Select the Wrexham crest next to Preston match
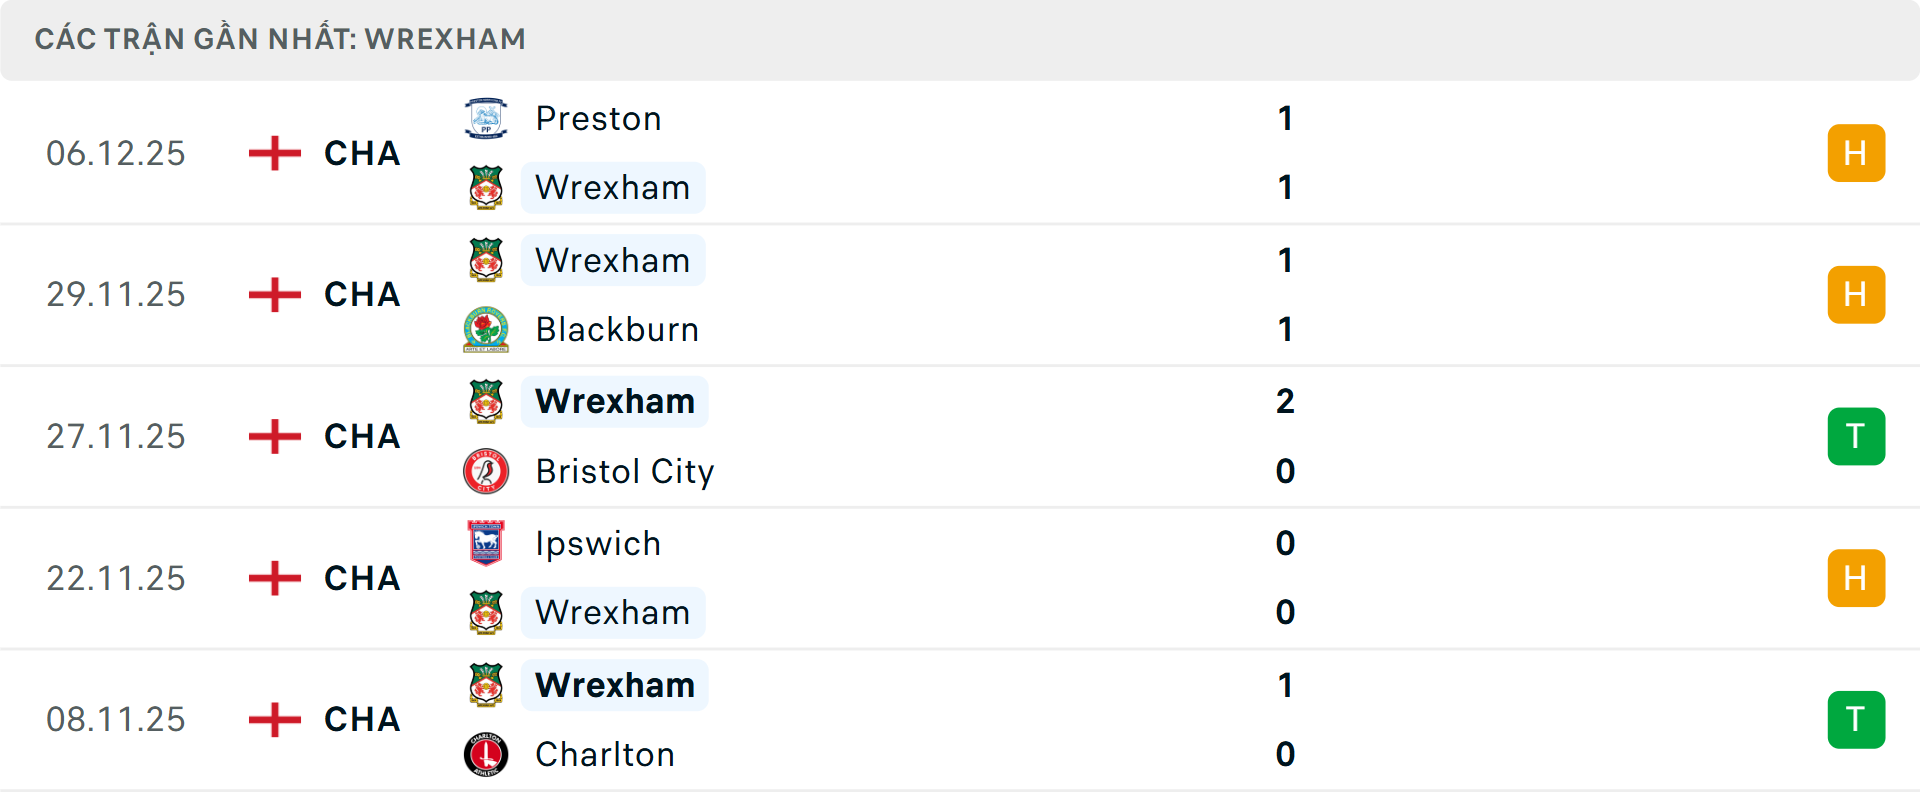This screenshot has height=792, width=1920. coord(485,187)
